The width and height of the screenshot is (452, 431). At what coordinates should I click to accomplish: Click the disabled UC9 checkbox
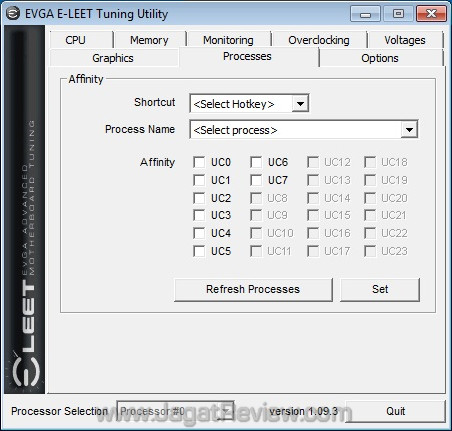click(256, 215)
